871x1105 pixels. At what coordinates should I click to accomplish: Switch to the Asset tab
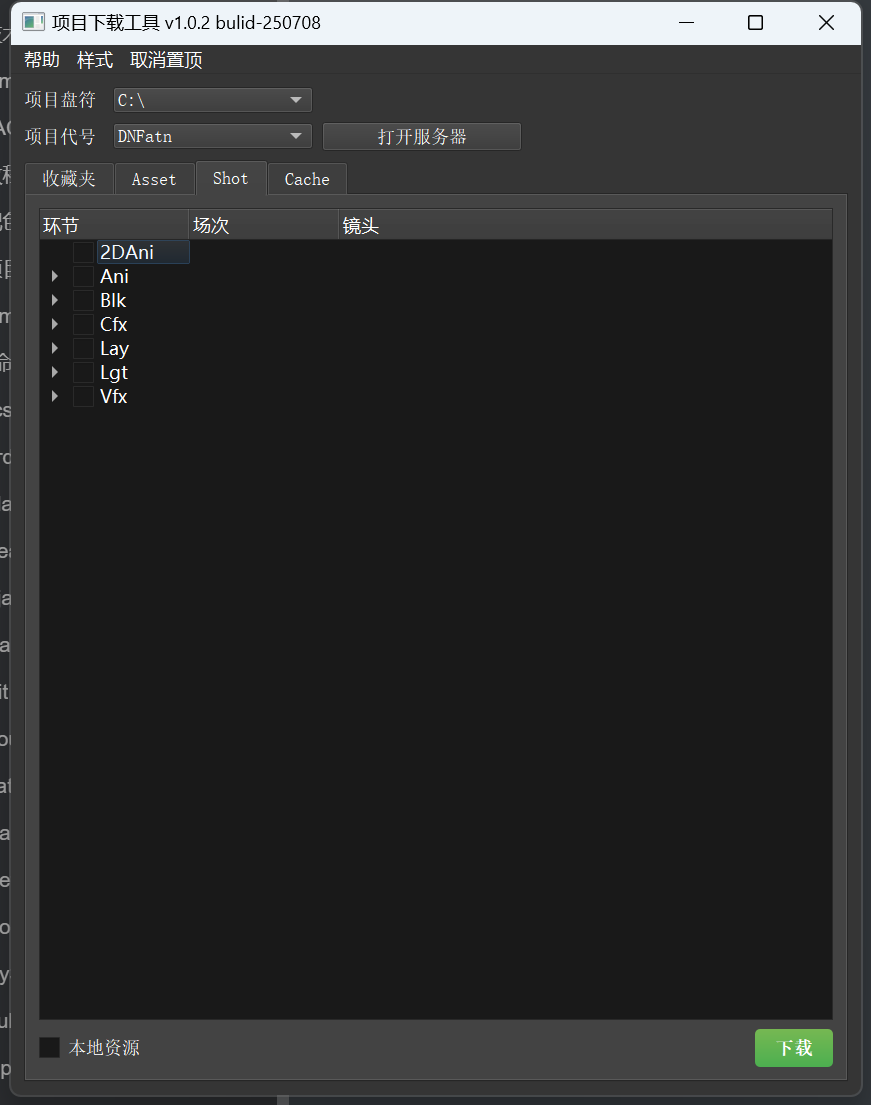tap(154, 179)
